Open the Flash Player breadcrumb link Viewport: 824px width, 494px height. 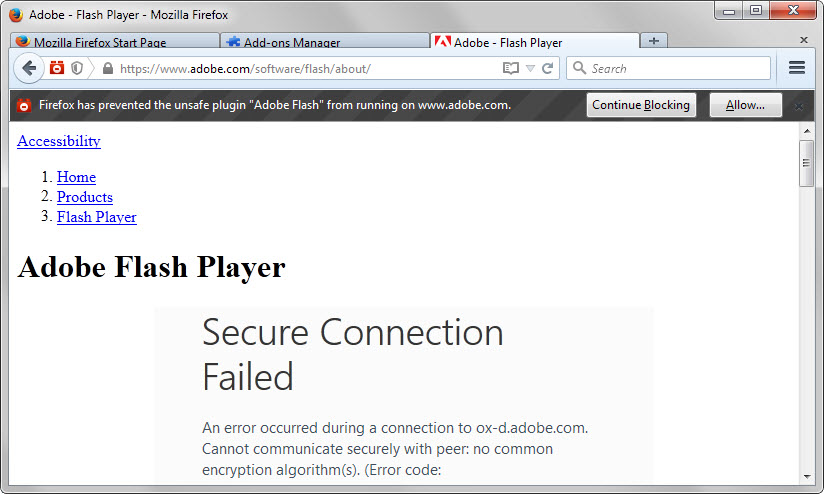[x=97, y=217]
